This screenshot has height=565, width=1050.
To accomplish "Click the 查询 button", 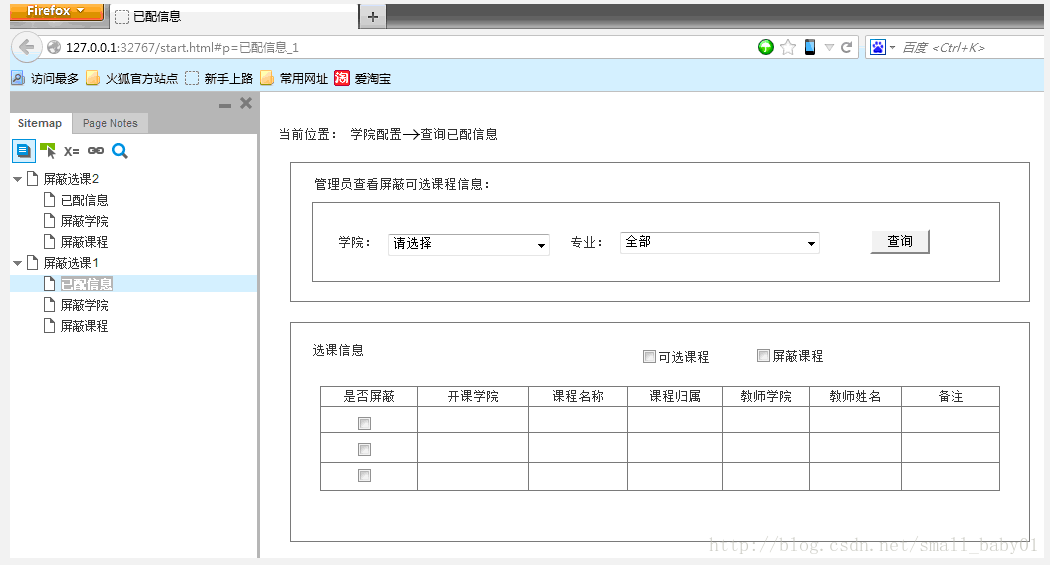I will (x=900, y=242).
